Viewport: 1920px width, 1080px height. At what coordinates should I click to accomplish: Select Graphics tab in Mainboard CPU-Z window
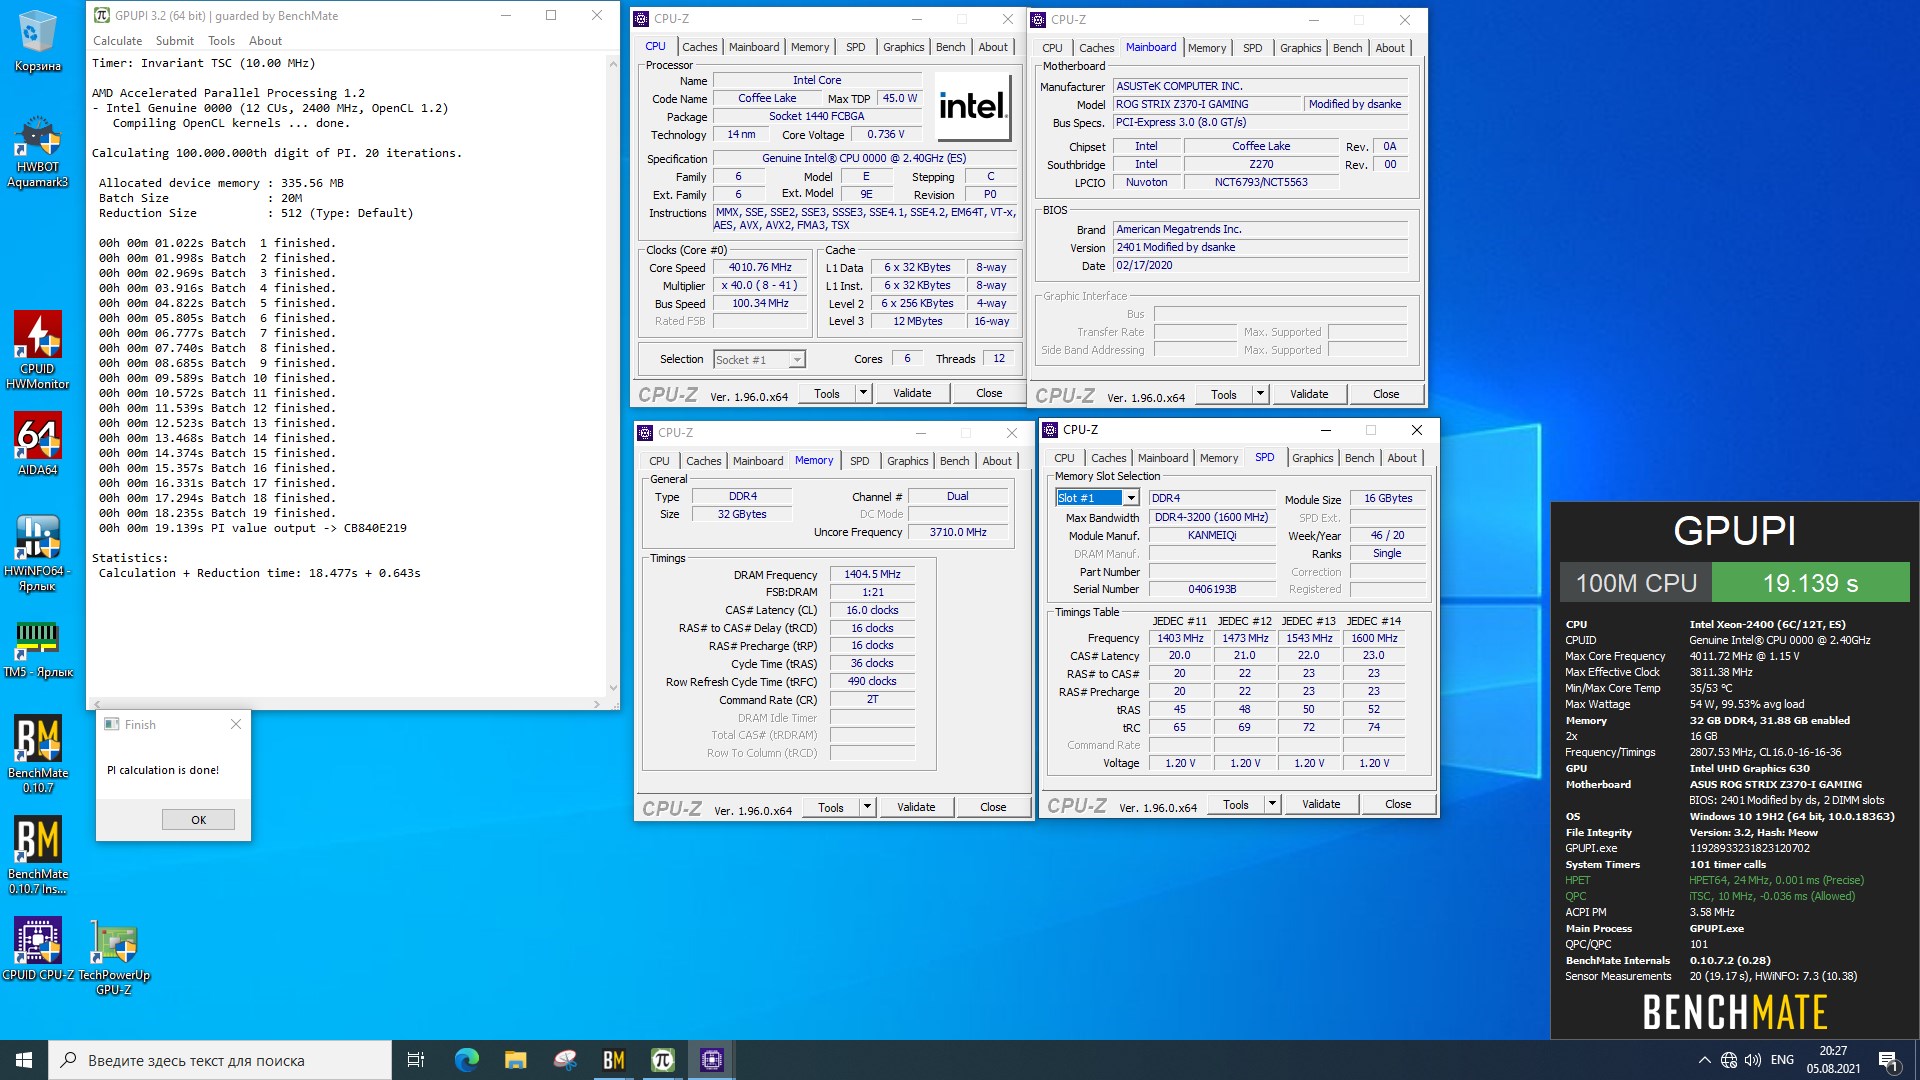pyautogui.click(x=1300, y=48)
